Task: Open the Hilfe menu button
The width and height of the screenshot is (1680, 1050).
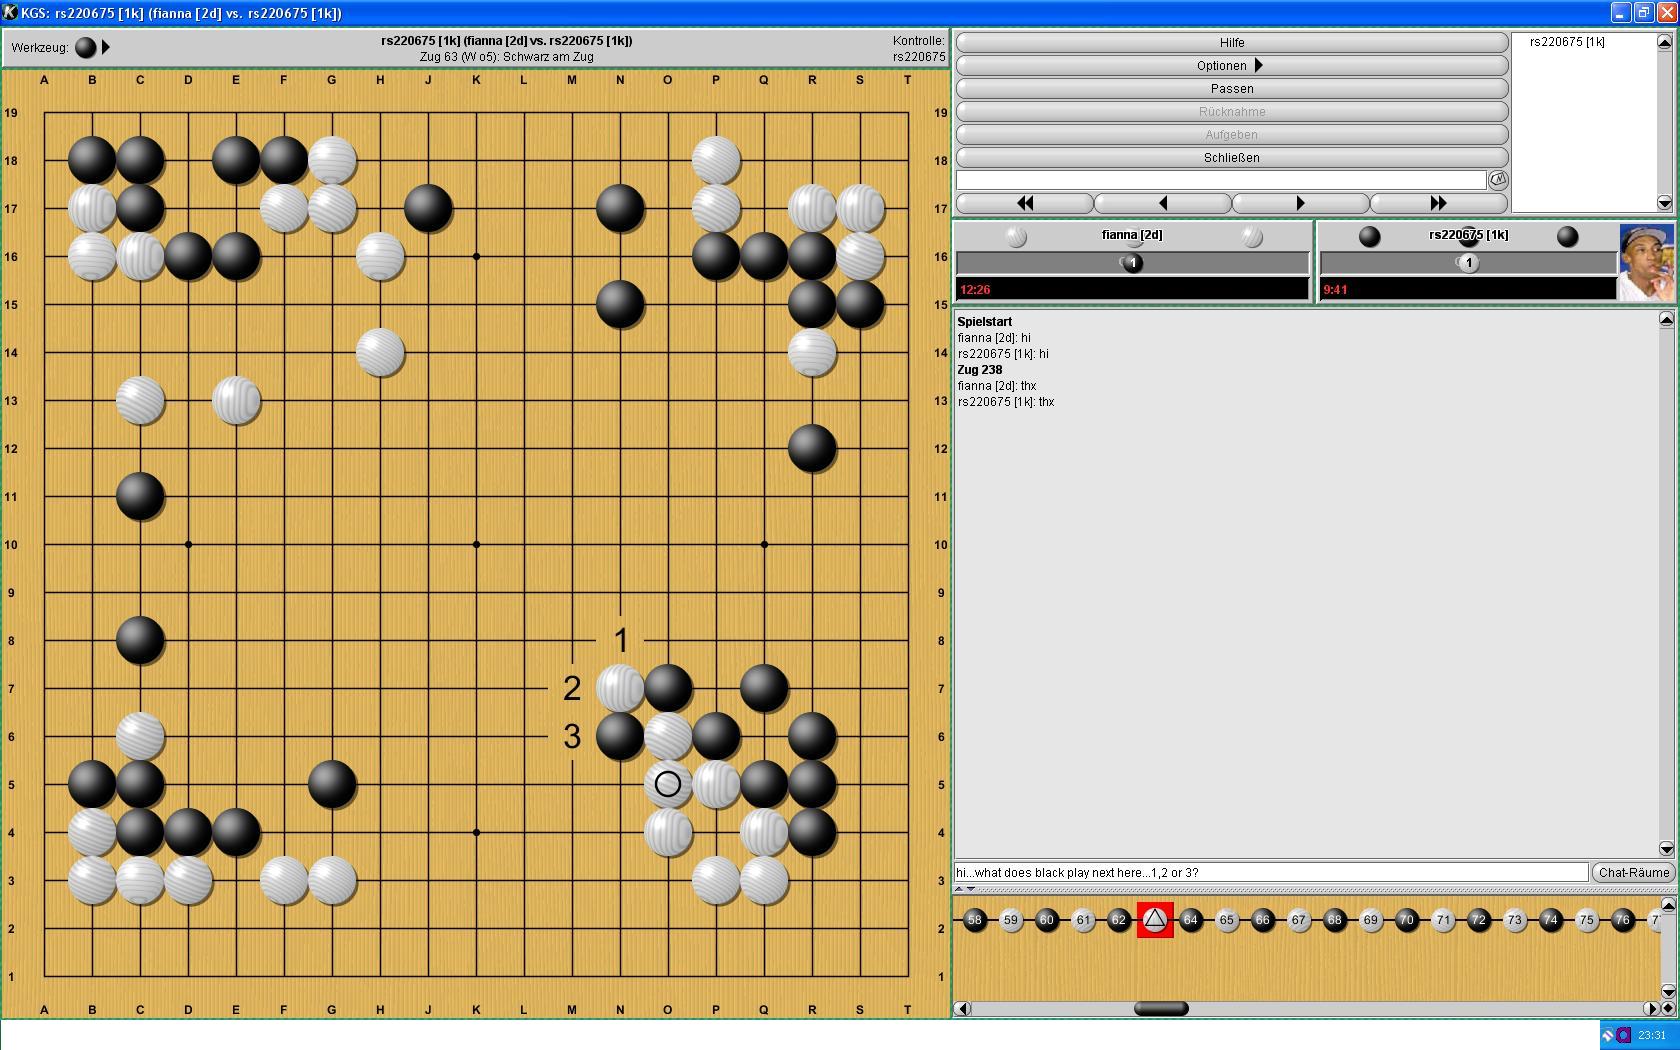Action: tap(1231, 43)
